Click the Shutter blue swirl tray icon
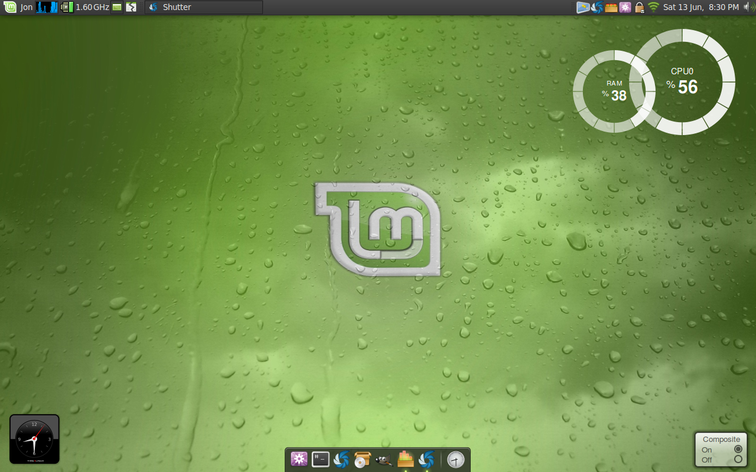This screenshot has width=756, height=472. [597, 7]
